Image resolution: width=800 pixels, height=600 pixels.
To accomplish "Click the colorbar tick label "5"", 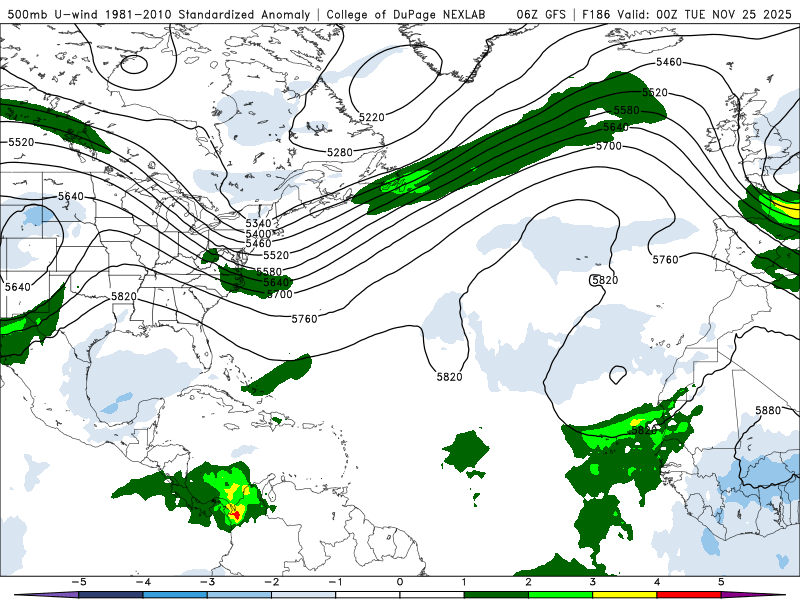I will pos(721,582).
